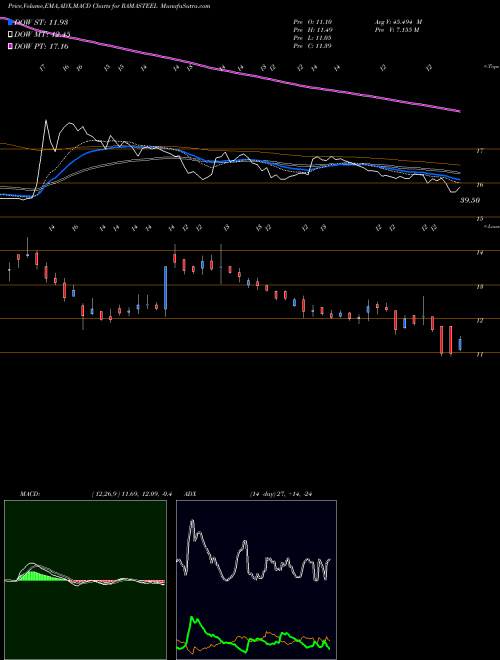The height and width of the screenshot is (660, 500).
Task: Click the 17 price axis label
Action: [480, 150]
